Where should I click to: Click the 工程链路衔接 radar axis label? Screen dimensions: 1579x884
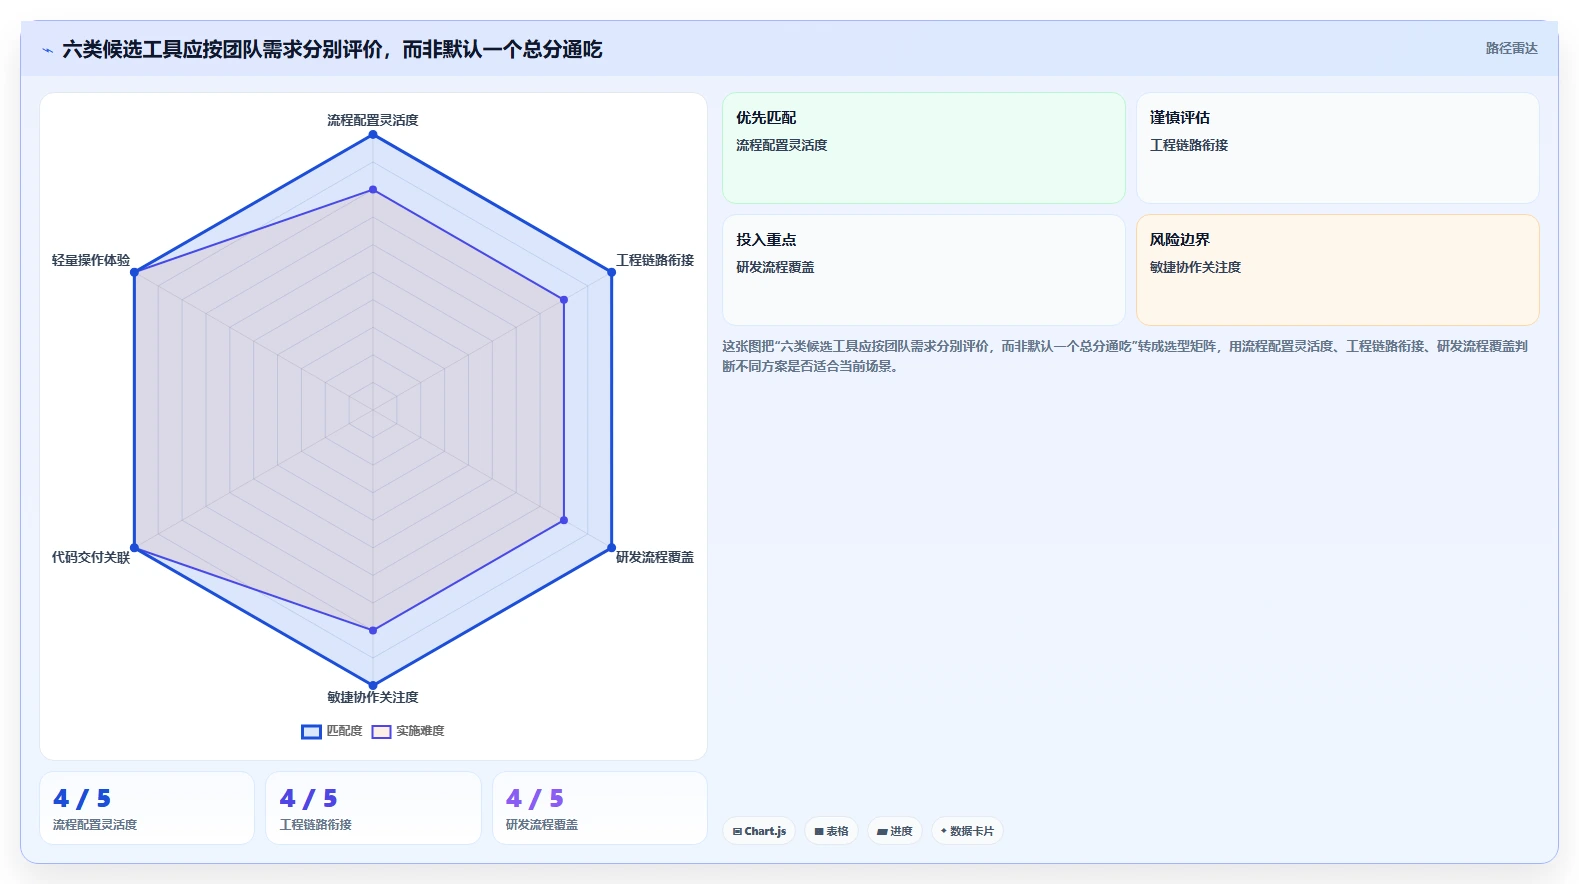click(x=655, y=260)
